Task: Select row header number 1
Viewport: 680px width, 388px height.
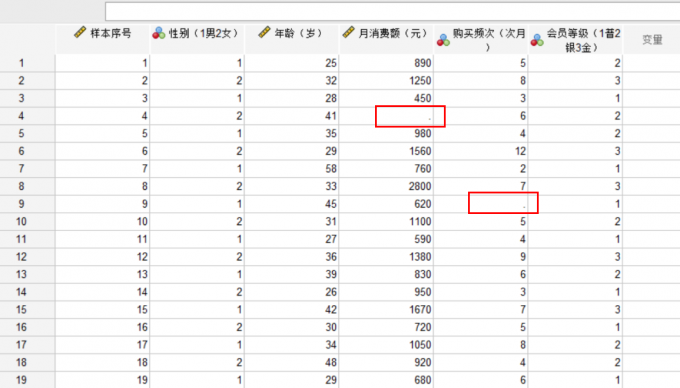Action: coord(28,63)
